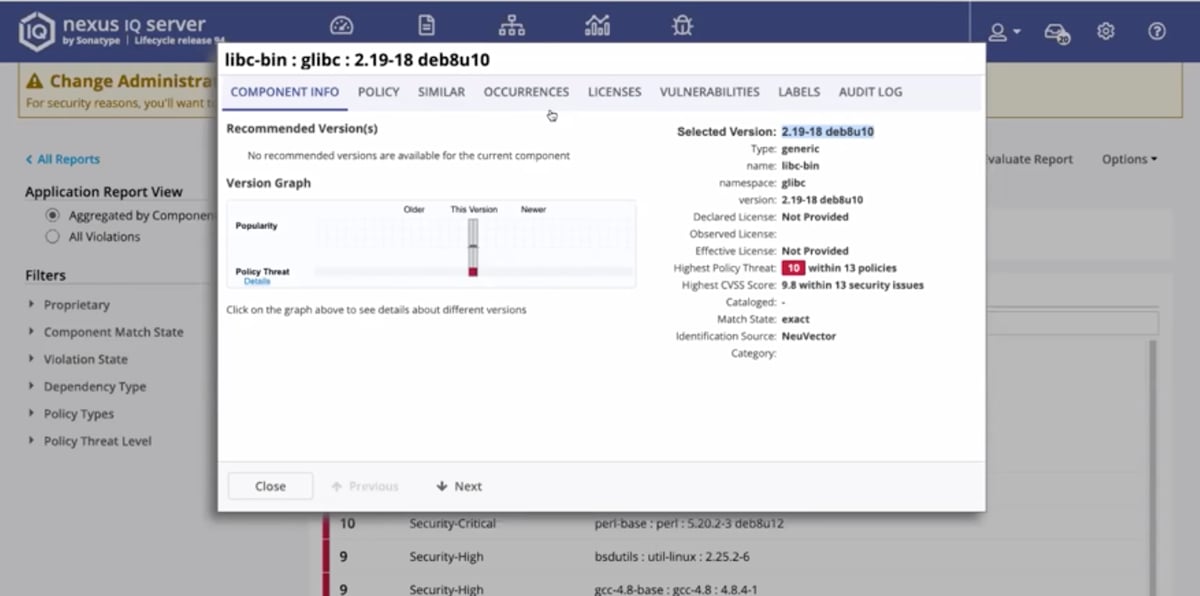Advance to the next component with Next
1200x596 pixels.
click(x=458, y=486)
